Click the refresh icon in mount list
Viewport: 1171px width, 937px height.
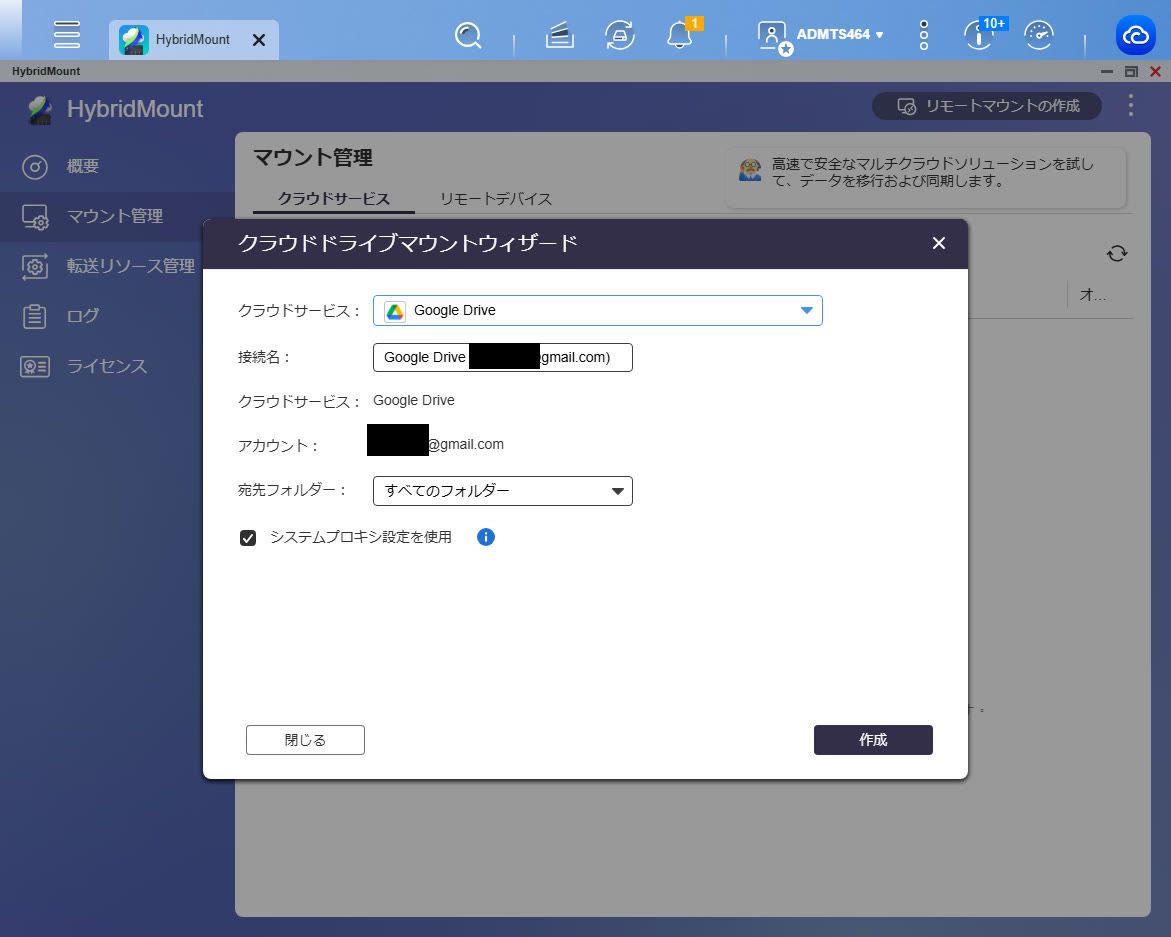click(1117, 253)
